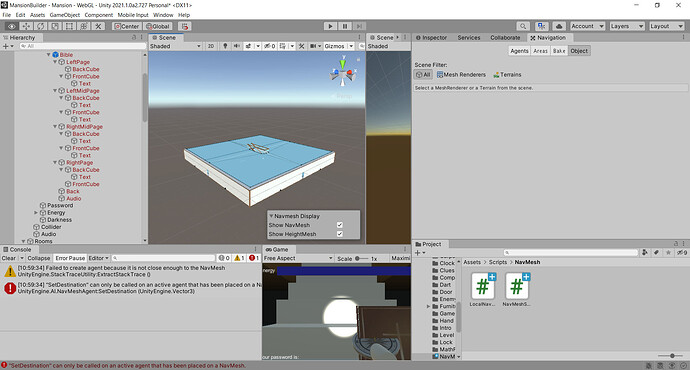
Task: Select the Rotate tool in toolbar
Action: pyautogui.click(x=40, y=26)
